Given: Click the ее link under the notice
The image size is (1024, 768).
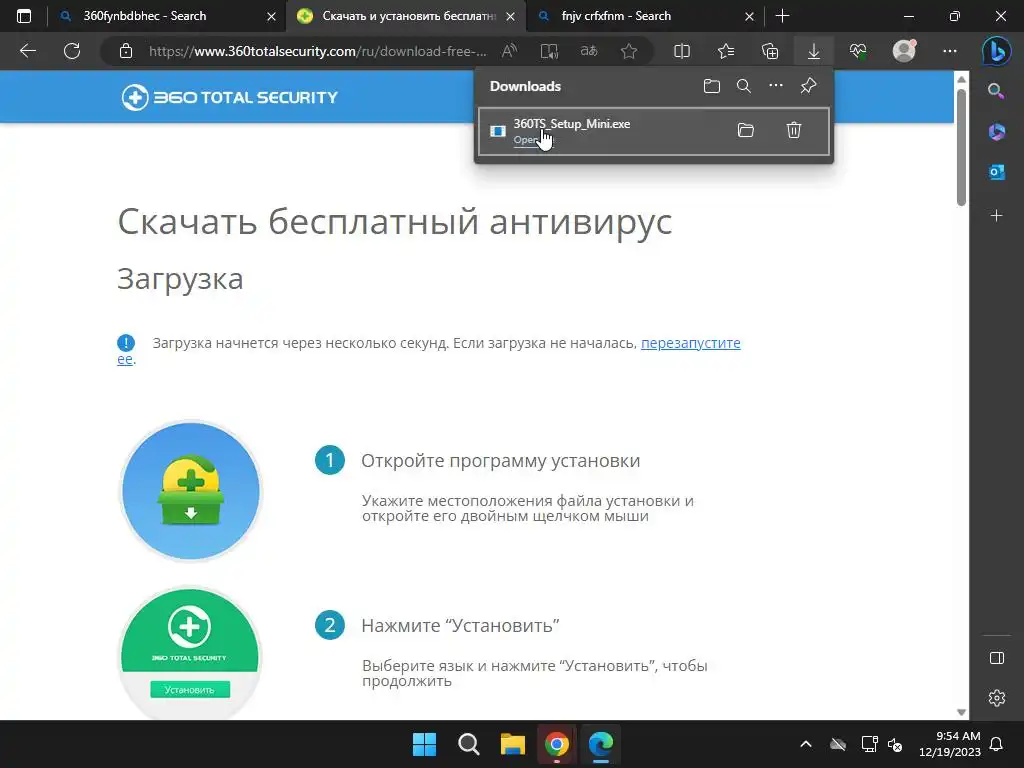Looking at the screenshot, I should pyautogui.click(x=125, y=359).
